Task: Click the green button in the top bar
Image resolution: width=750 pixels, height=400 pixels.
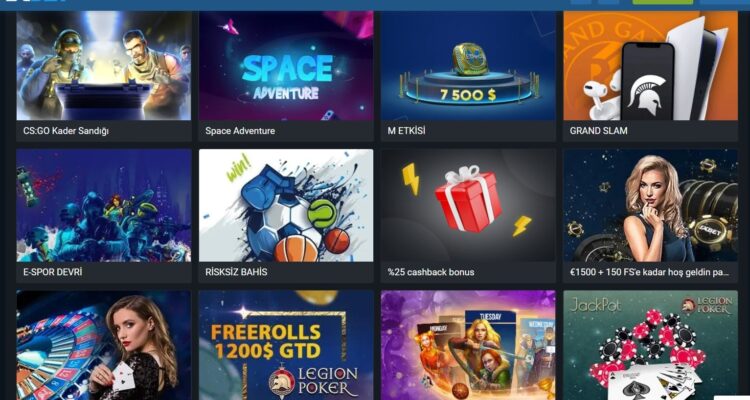Action: pos(662,2)
